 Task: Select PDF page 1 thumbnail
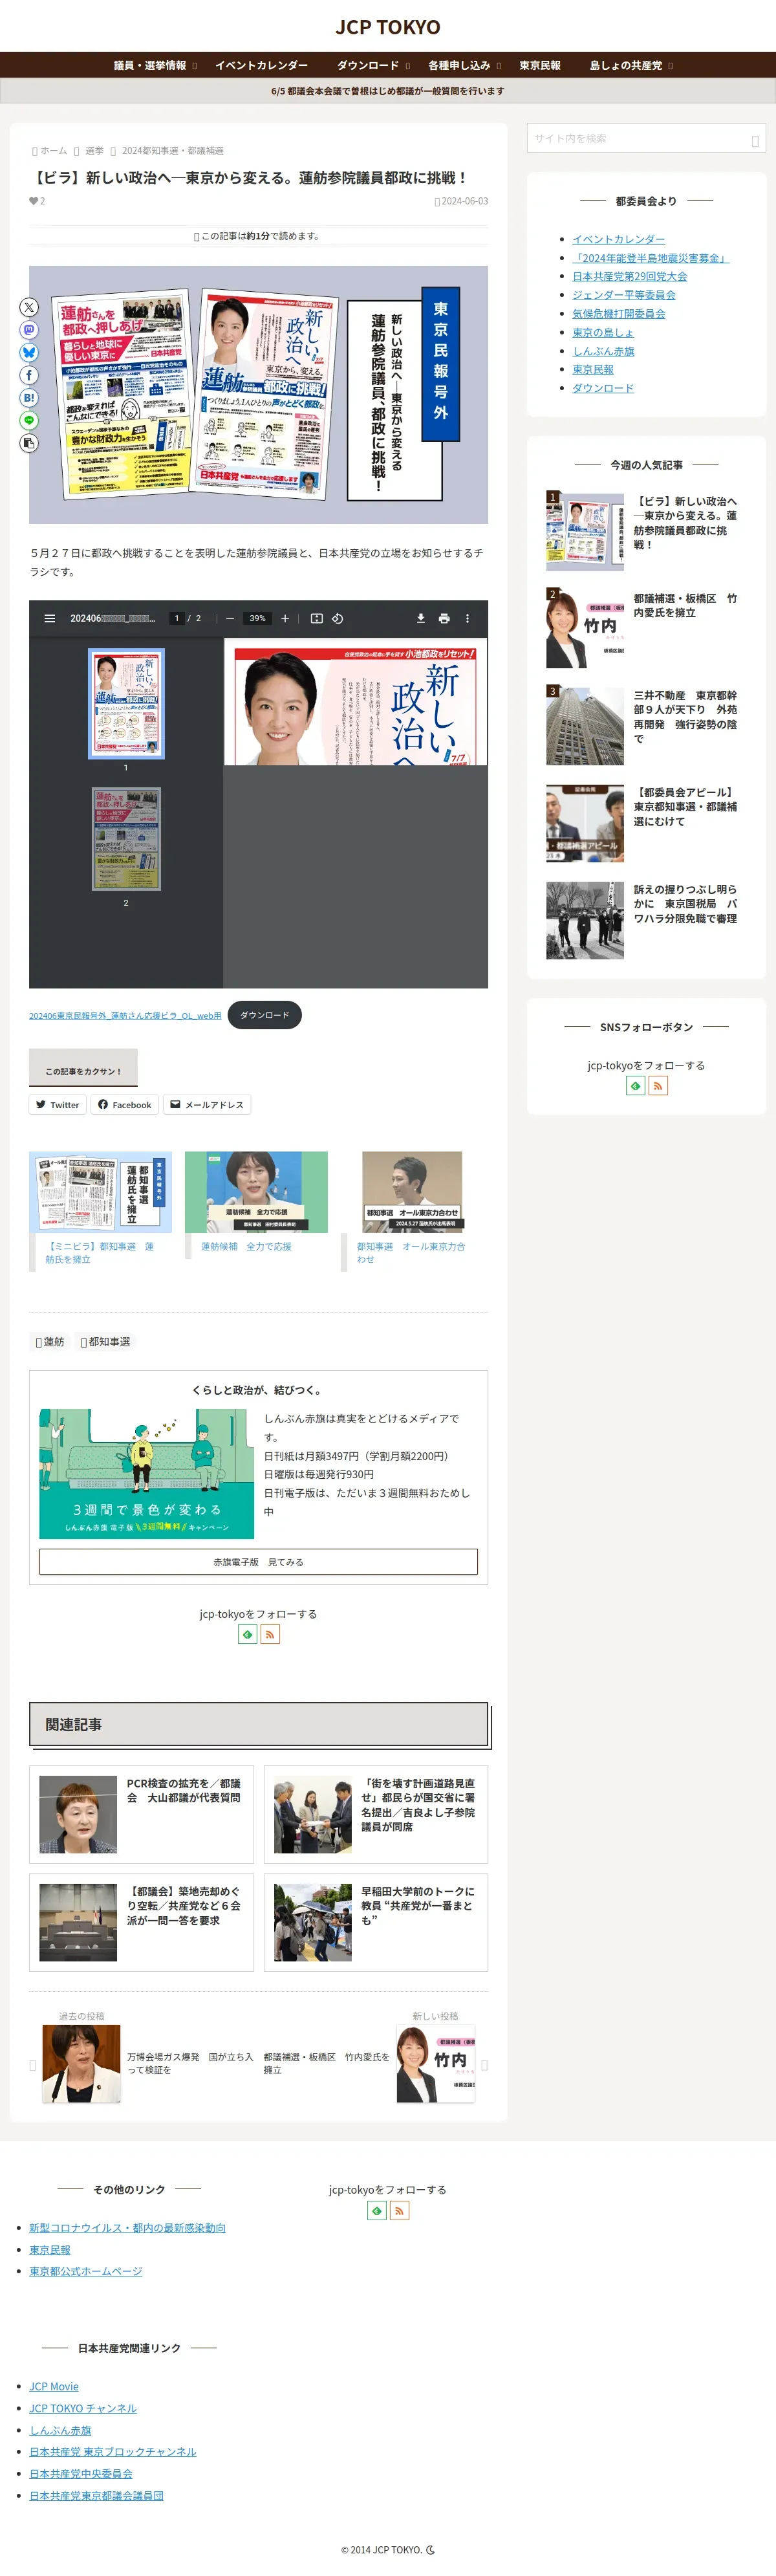click(x=126, y=704)
